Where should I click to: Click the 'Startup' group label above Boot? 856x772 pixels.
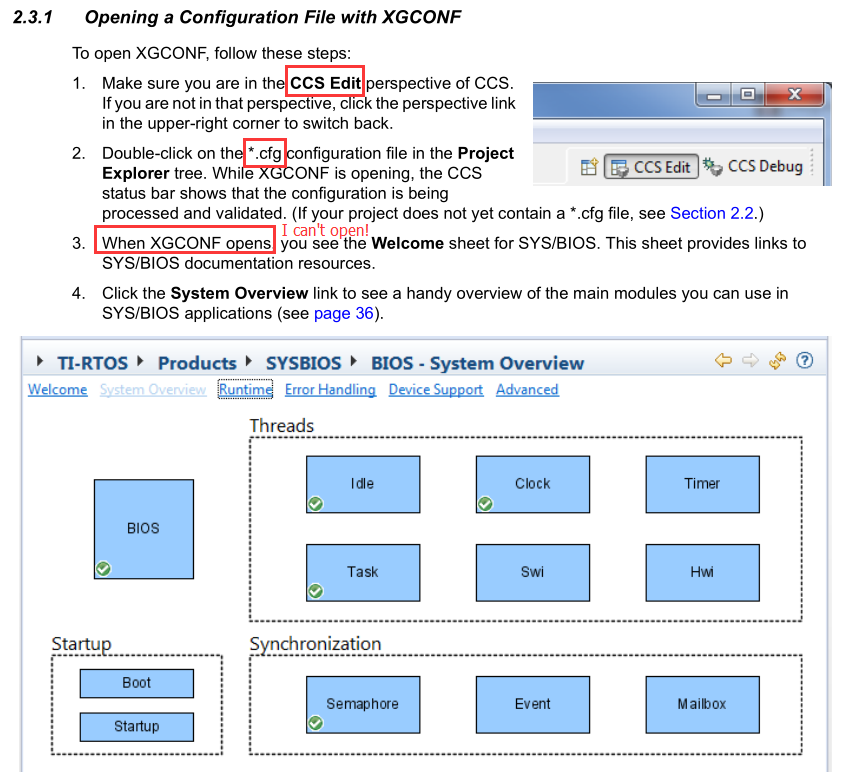[x=81, y=644]
